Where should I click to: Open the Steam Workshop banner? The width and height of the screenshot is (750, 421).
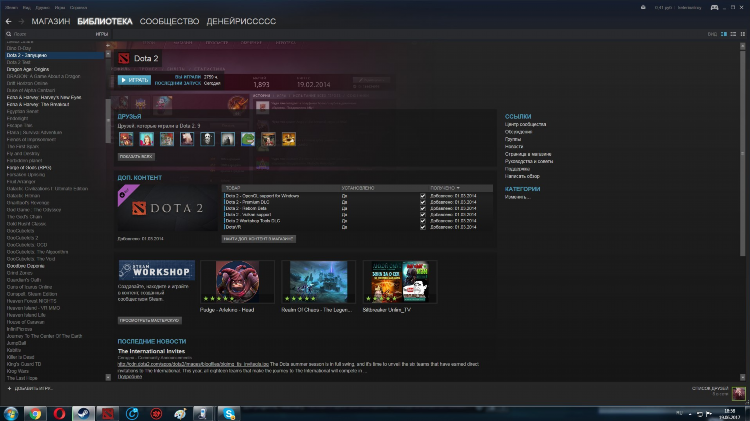tap(157, 271)
